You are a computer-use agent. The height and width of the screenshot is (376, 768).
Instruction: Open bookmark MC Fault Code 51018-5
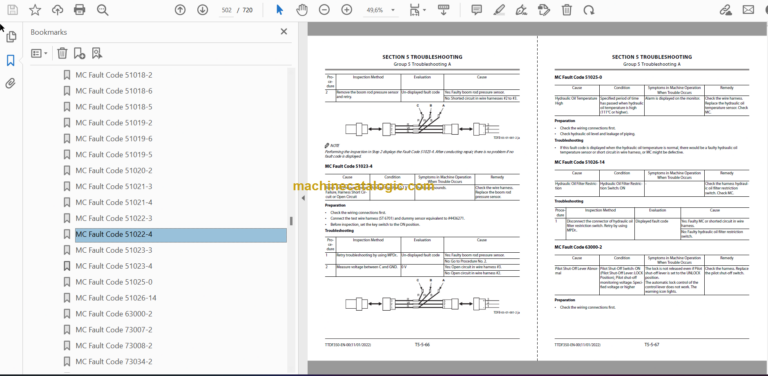click(114, 107)
